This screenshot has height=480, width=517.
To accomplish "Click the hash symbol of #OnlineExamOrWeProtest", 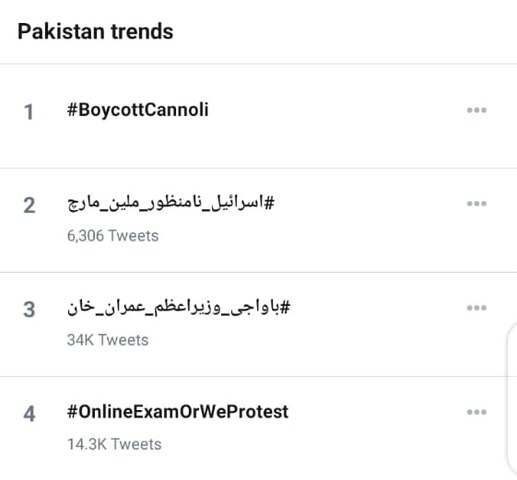I will pyautogui.click(x=72, y=412).
